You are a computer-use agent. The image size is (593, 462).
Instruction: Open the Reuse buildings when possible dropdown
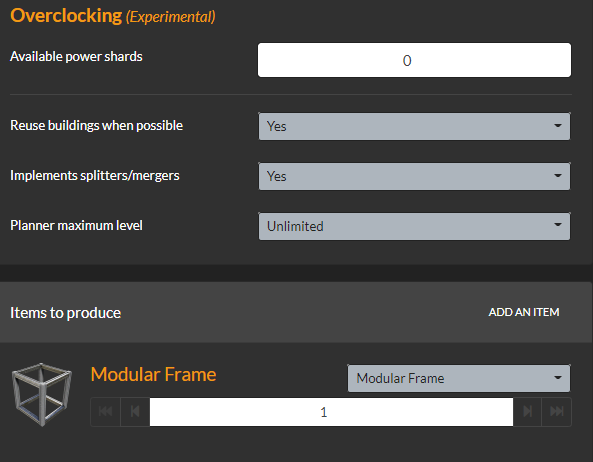(414, 126)
